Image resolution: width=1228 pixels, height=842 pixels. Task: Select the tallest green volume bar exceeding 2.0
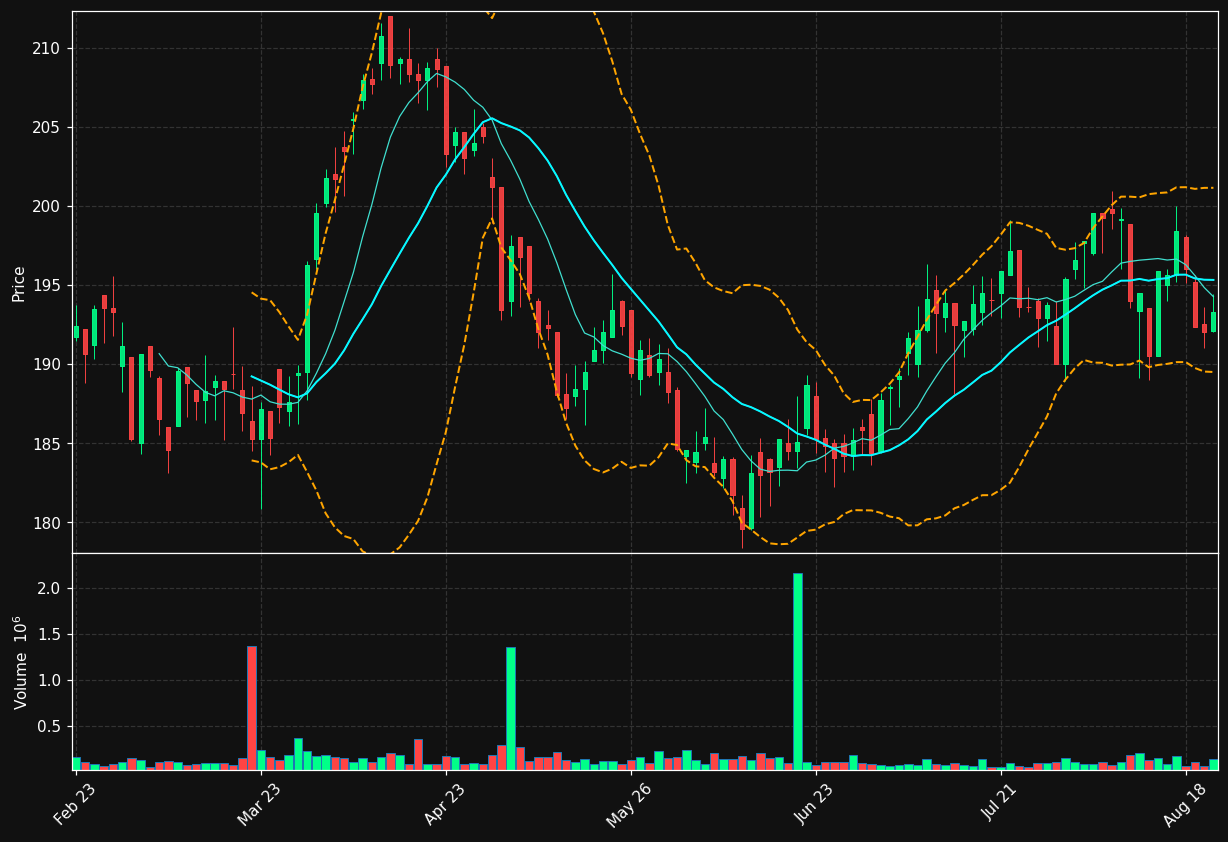coord(797,671)
